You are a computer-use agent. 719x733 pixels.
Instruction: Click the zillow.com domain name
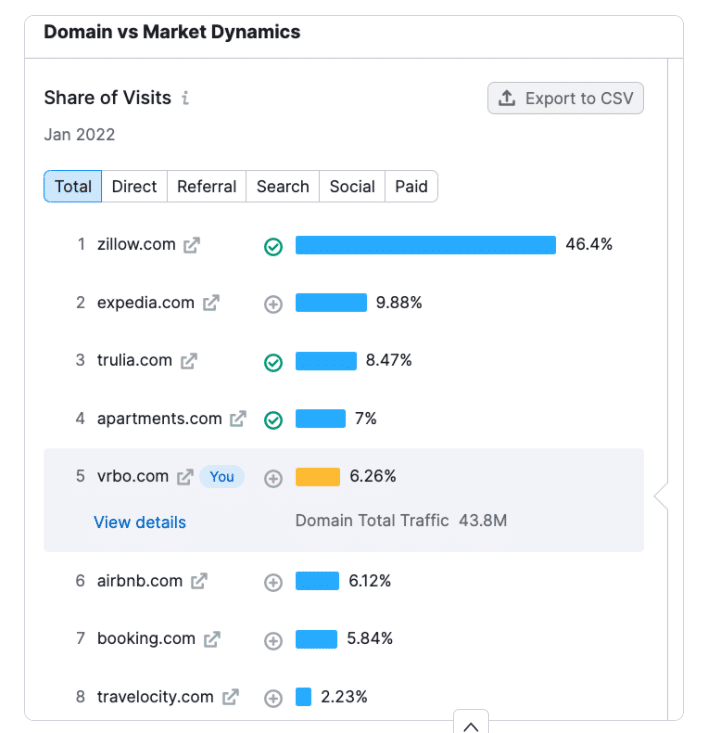[x=137, y=244]
